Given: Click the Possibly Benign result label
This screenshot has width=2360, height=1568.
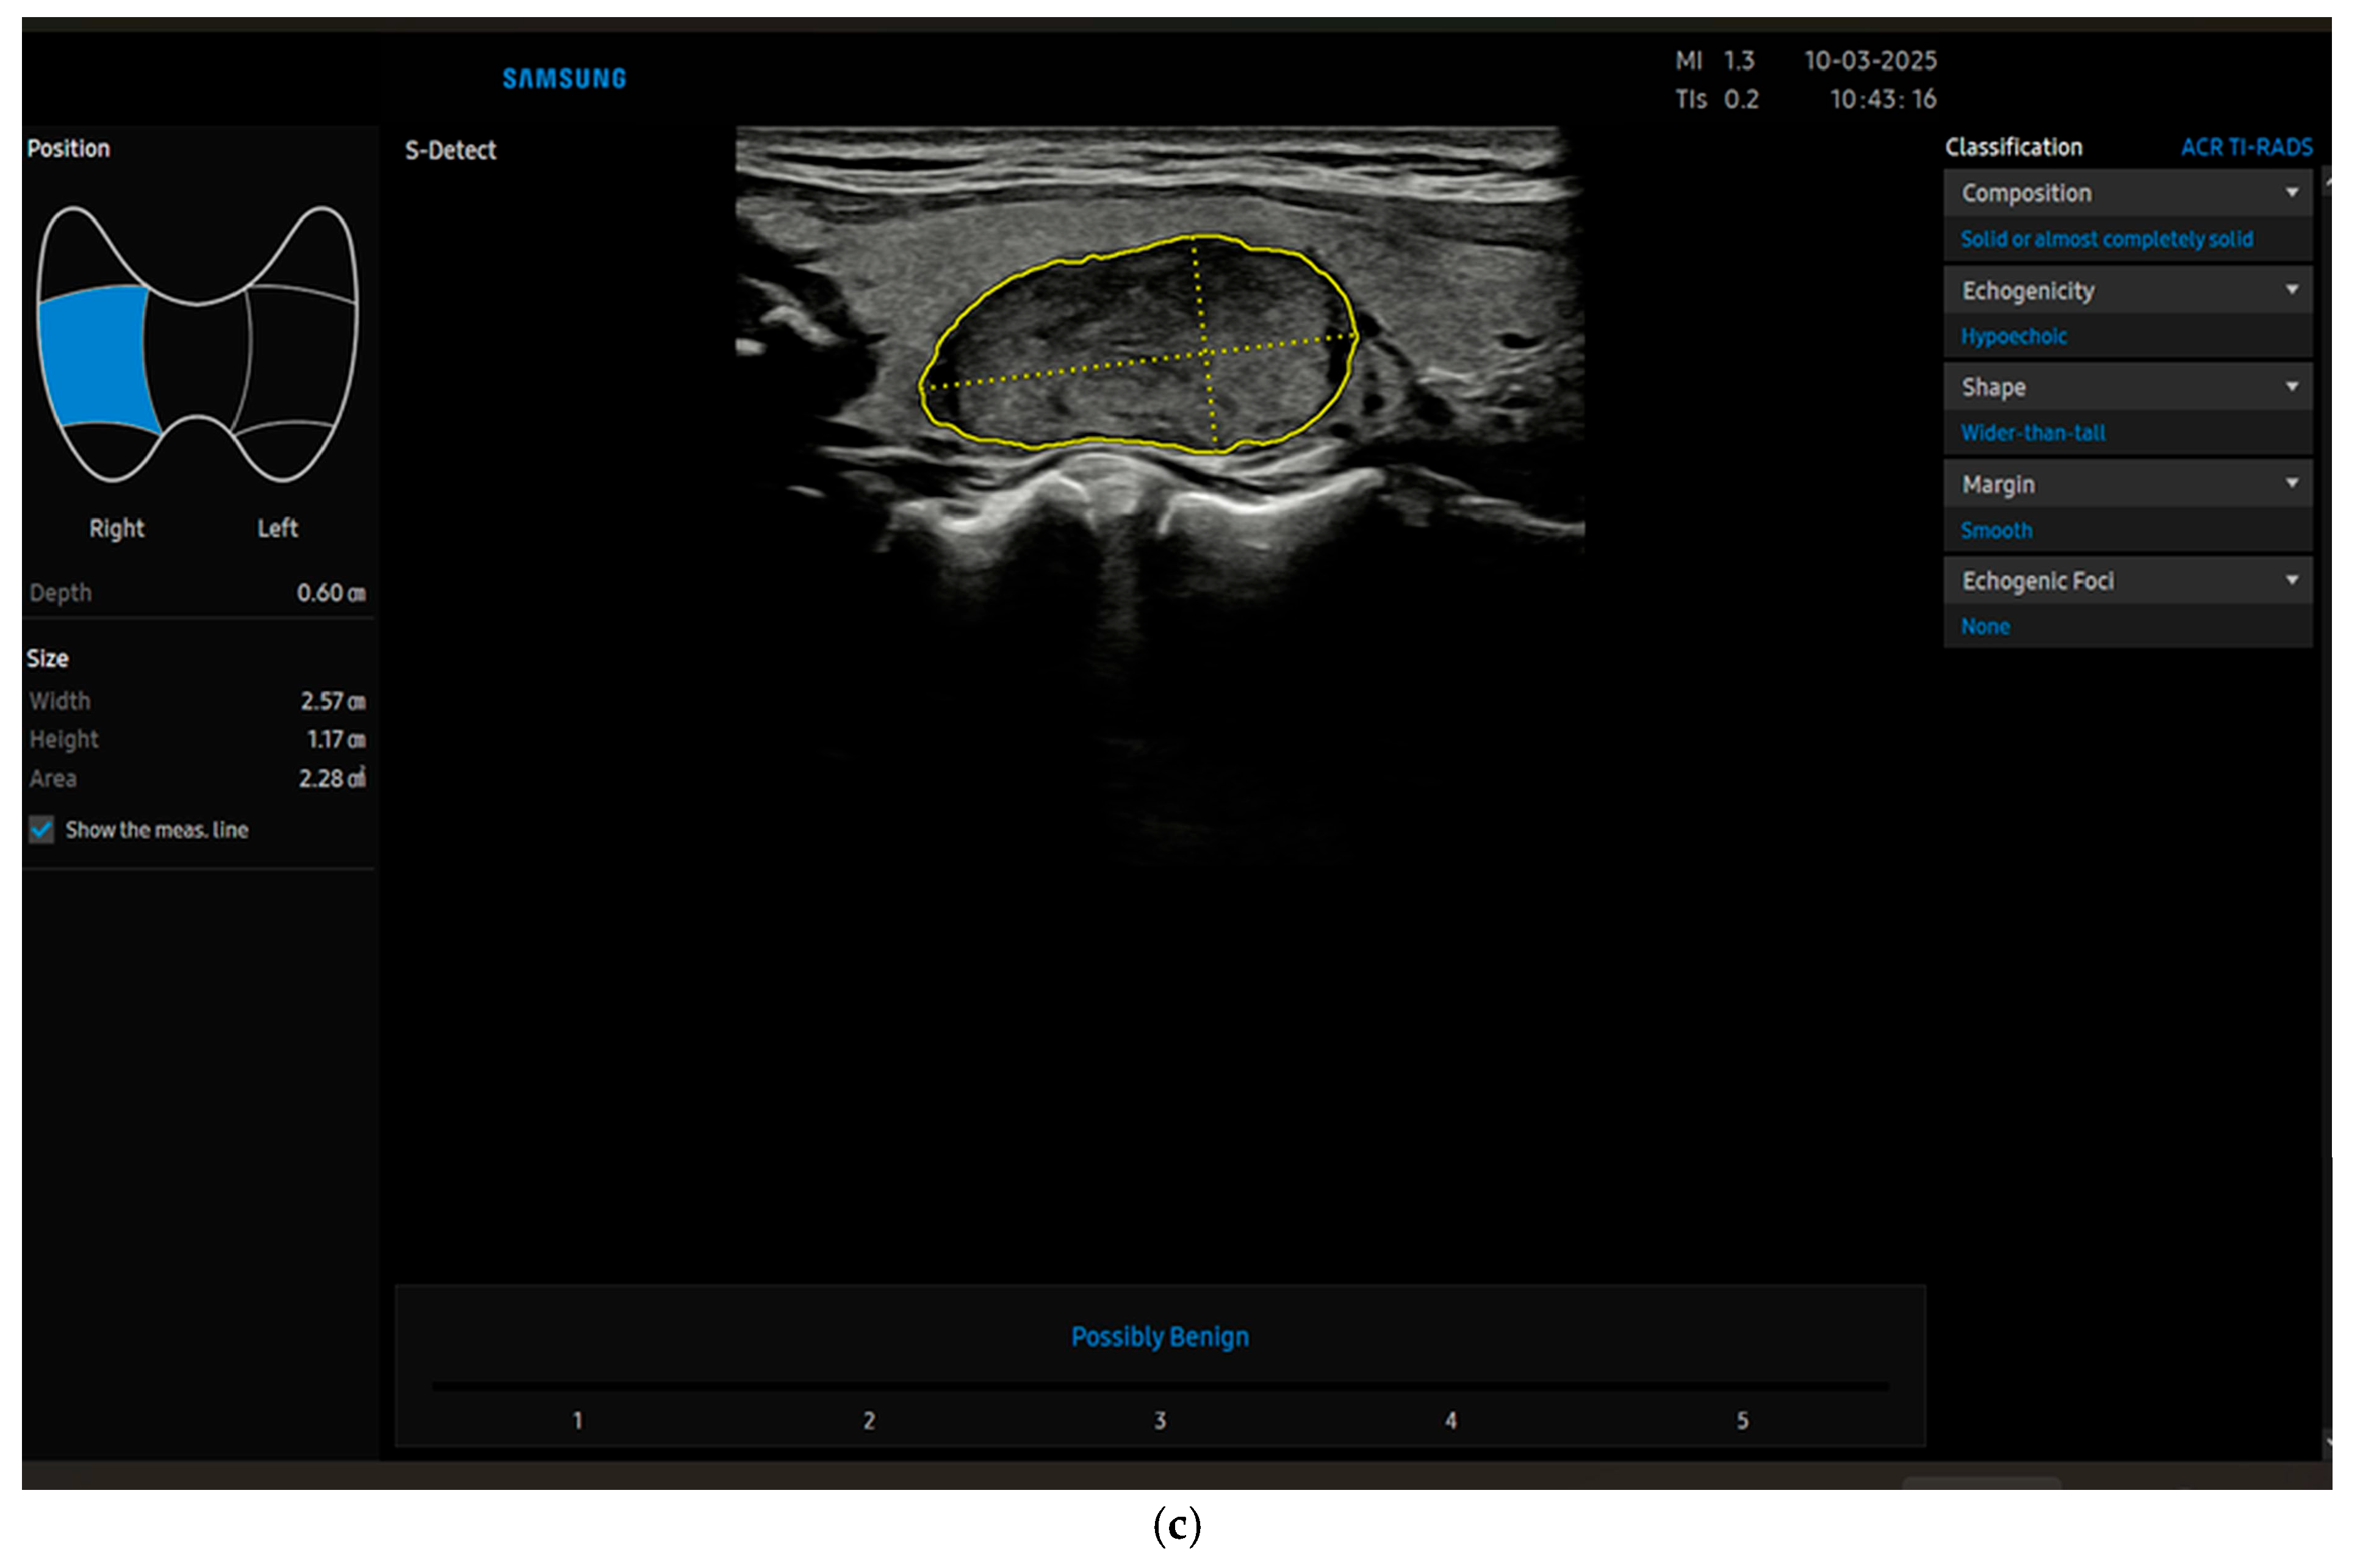Looking at the screenshot, I should pos(1159,1337).
